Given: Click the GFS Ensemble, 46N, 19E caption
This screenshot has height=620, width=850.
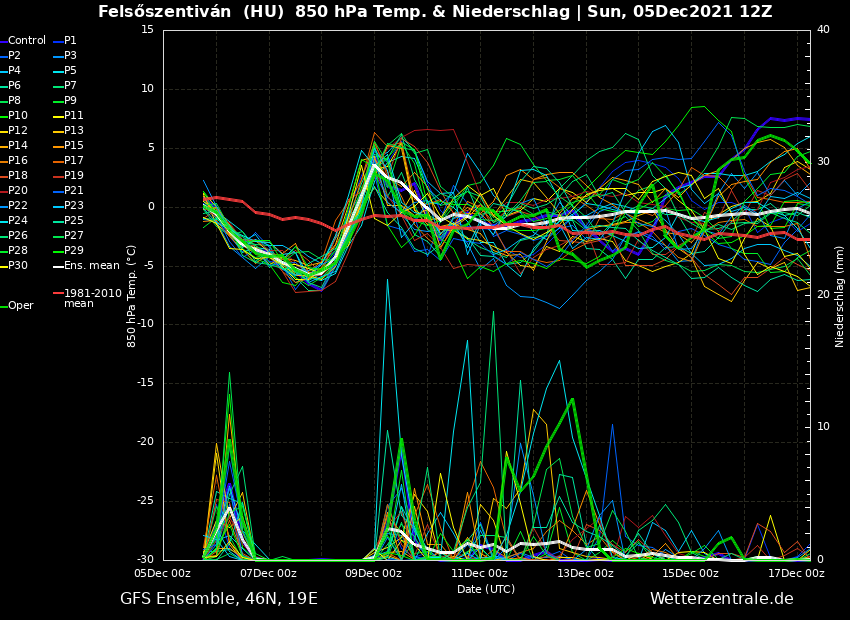Looking at the screenshot, I should point(219,599).
